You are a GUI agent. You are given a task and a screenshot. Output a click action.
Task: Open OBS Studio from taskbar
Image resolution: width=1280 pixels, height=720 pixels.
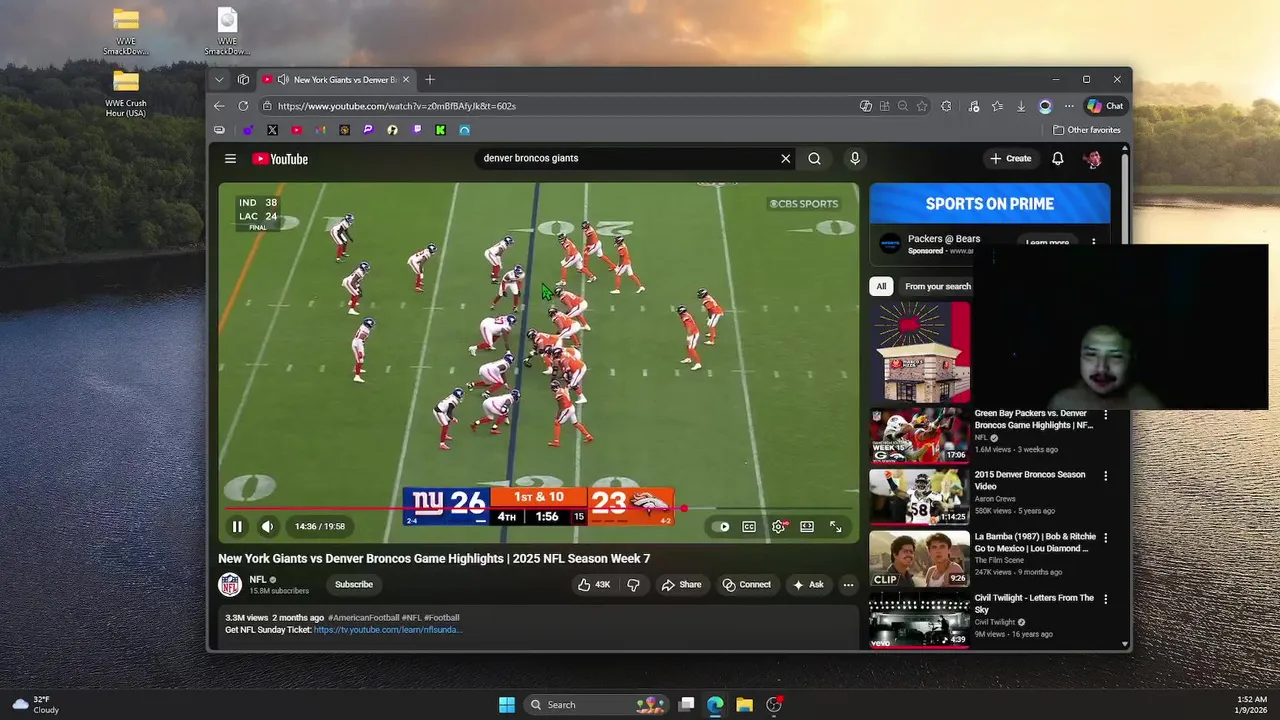coord(773,704)
